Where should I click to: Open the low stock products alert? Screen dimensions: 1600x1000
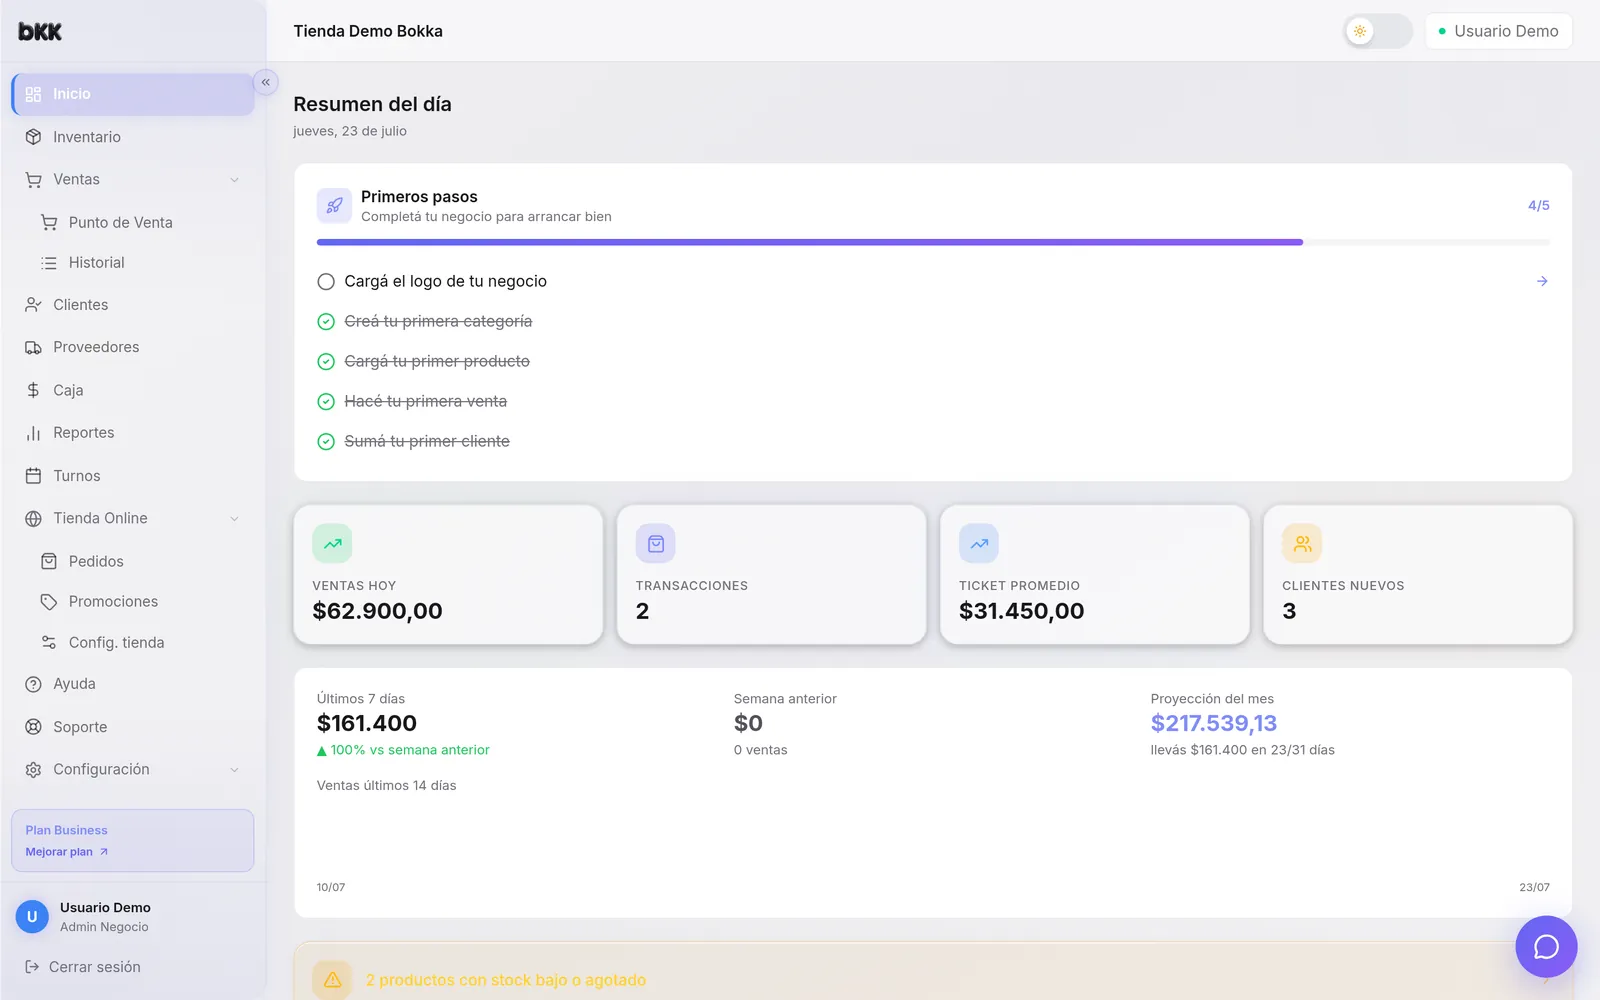click(x=933, y=980)
